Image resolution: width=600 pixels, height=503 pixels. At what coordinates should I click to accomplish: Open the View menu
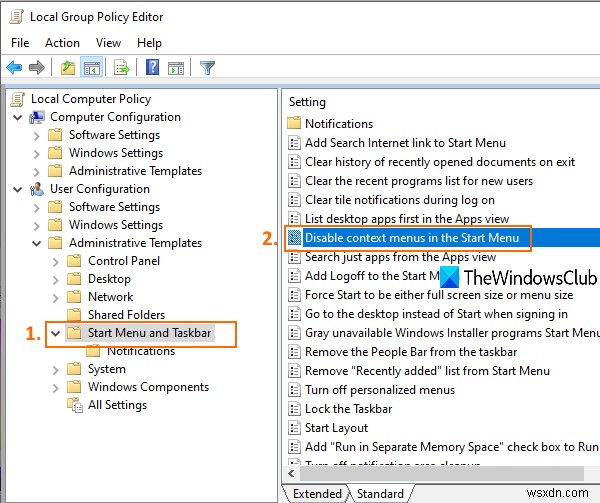click(108, 43)
